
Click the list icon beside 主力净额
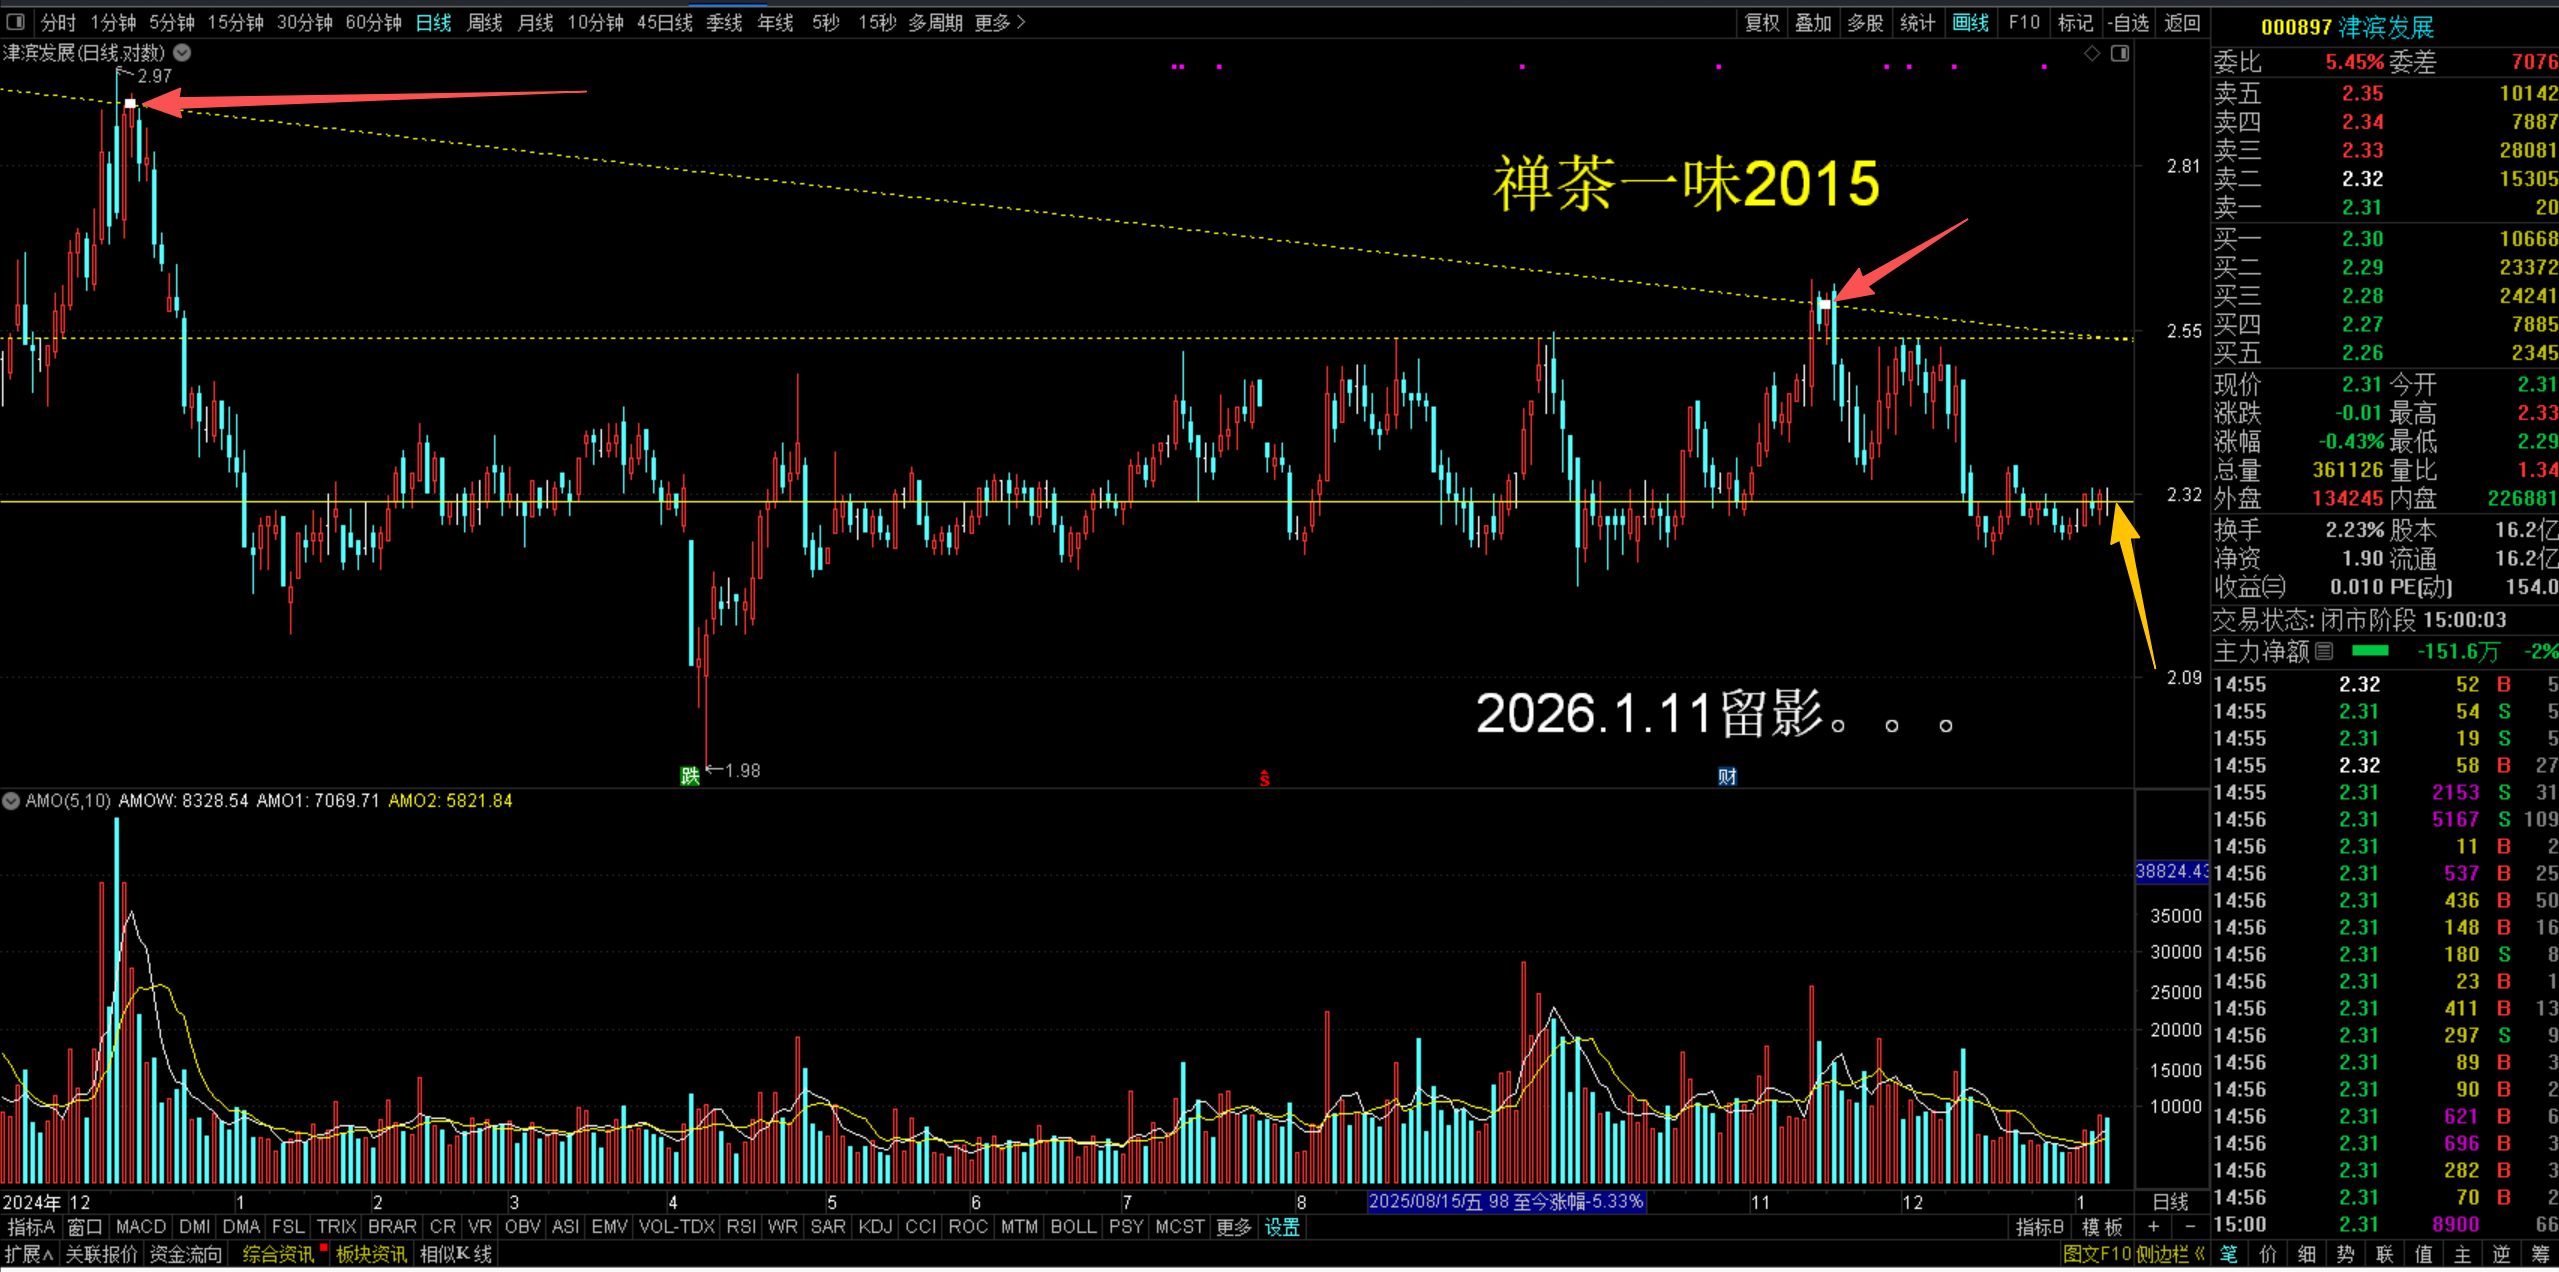coord(2324,651)
